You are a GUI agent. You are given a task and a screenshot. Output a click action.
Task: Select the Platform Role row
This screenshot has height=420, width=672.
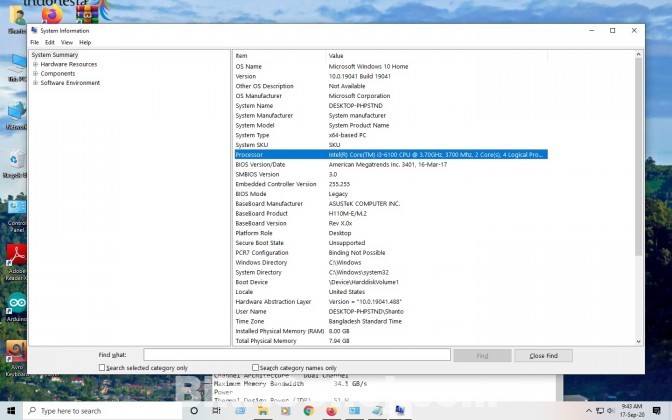391,233
